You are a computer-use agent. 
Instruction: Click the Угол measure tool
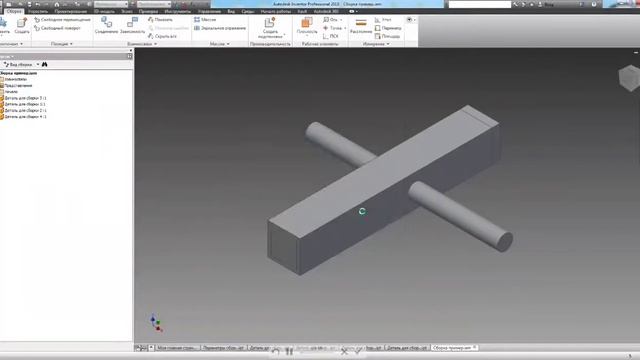pyautogui.click(x=383, y=20)
